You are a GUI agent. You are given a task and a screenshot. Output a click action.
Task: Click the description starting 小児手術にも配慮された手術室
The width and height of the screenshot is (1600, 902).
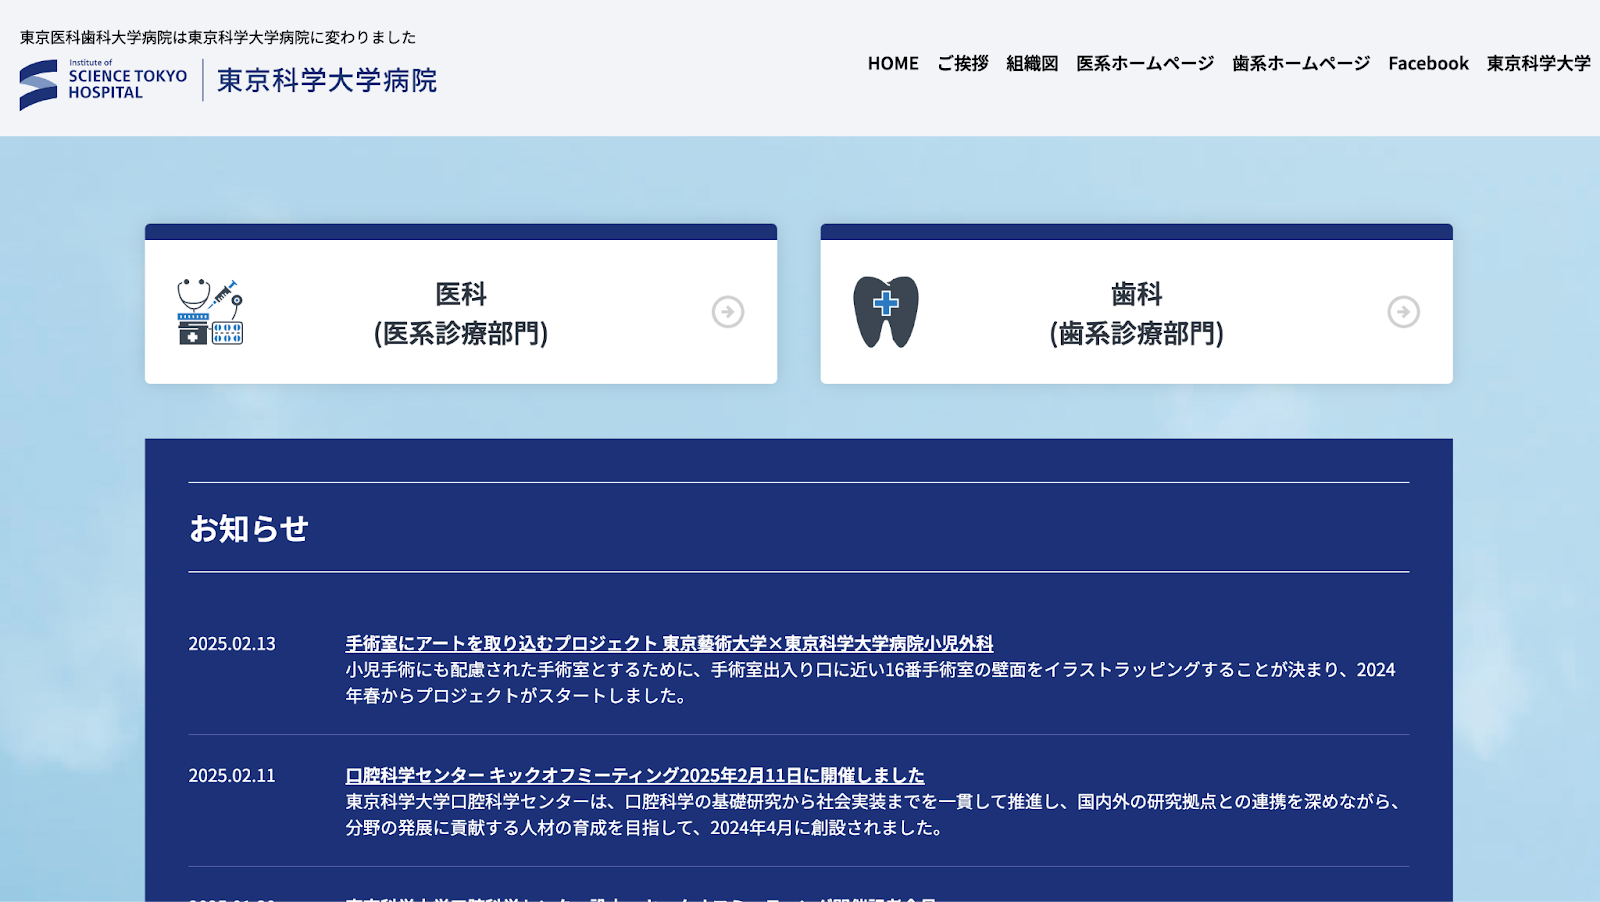point(870,683)
